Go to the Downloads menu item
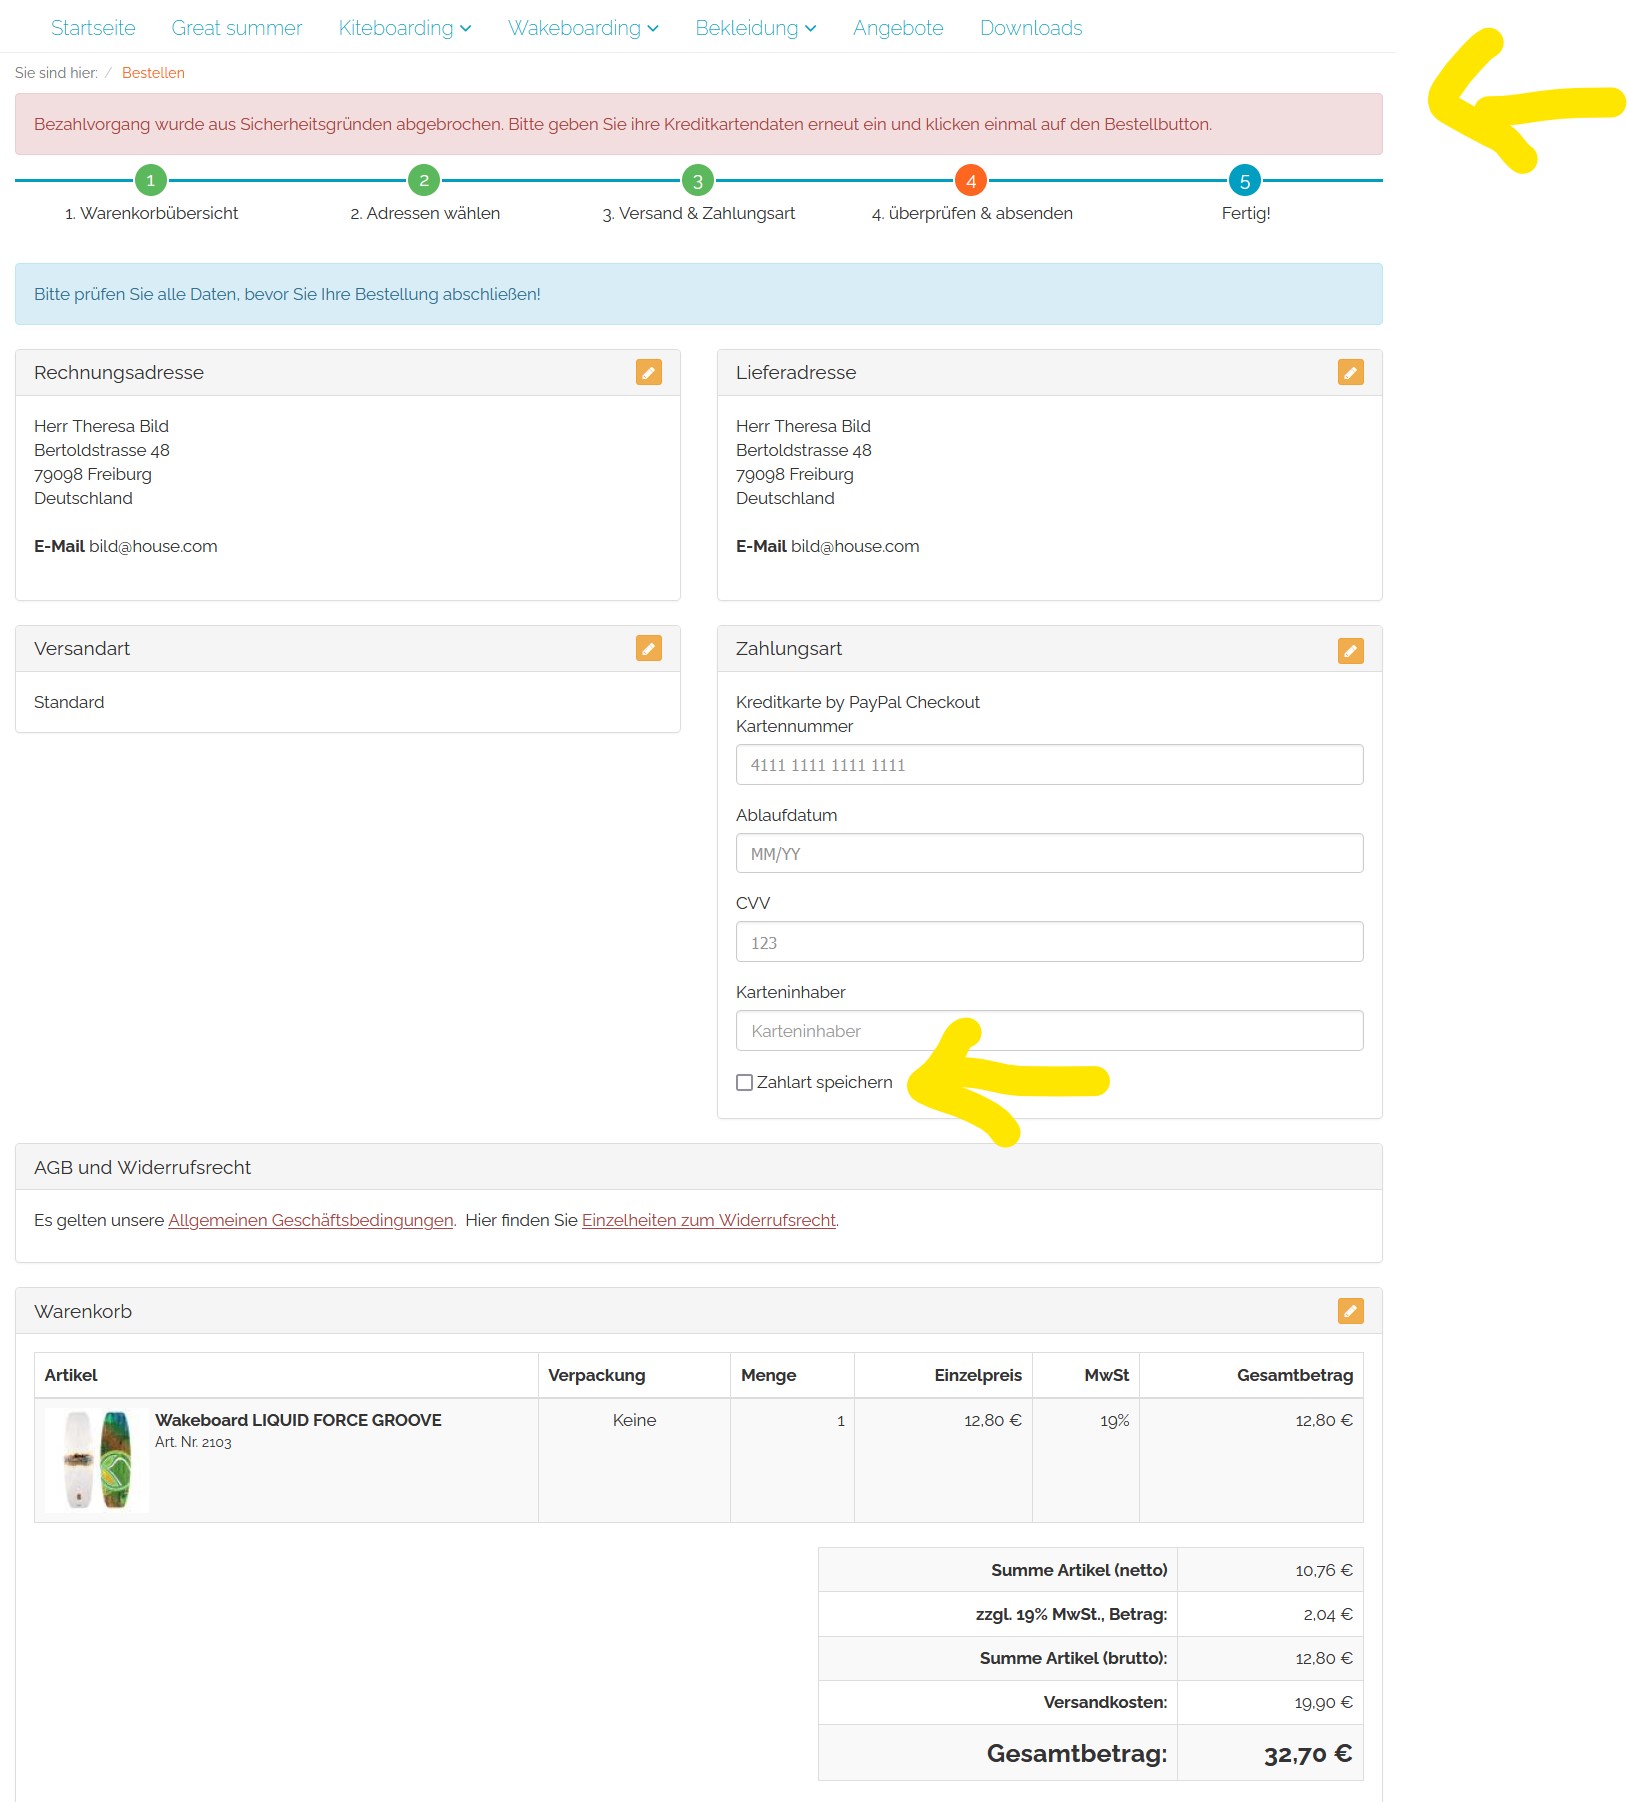Screen dimensions: 1627x1802 pos(1031,28)
